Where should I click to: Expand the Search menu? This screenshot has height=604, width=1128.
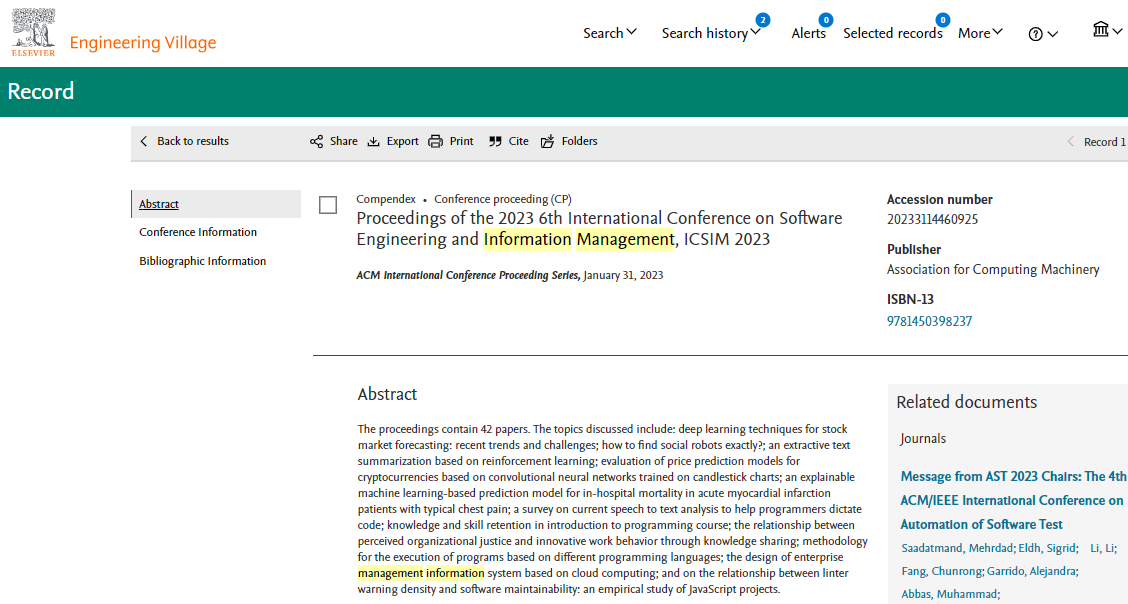pos(609,33)
